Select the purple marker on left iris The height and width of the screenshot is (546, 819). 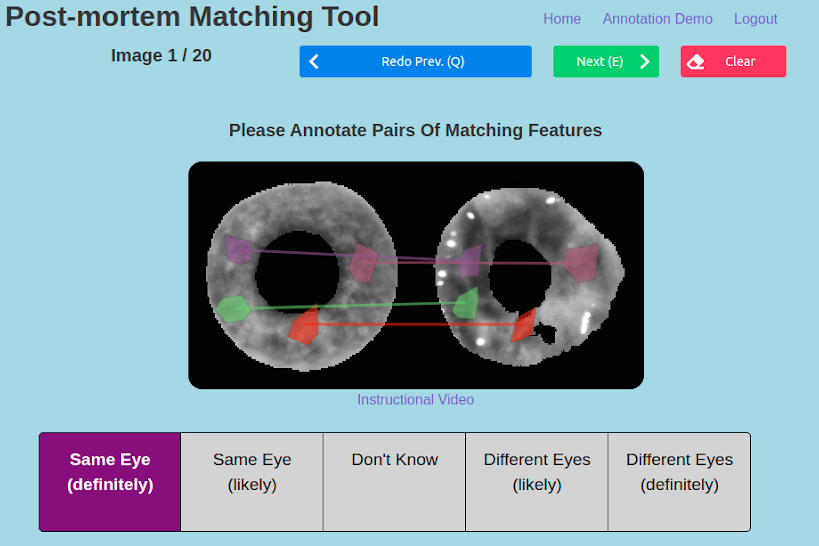239,250
